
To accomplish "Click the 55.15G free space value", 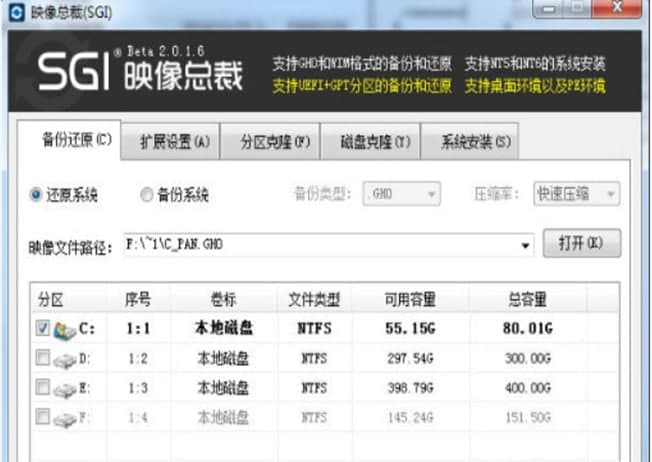I will (x=410, y=329).
